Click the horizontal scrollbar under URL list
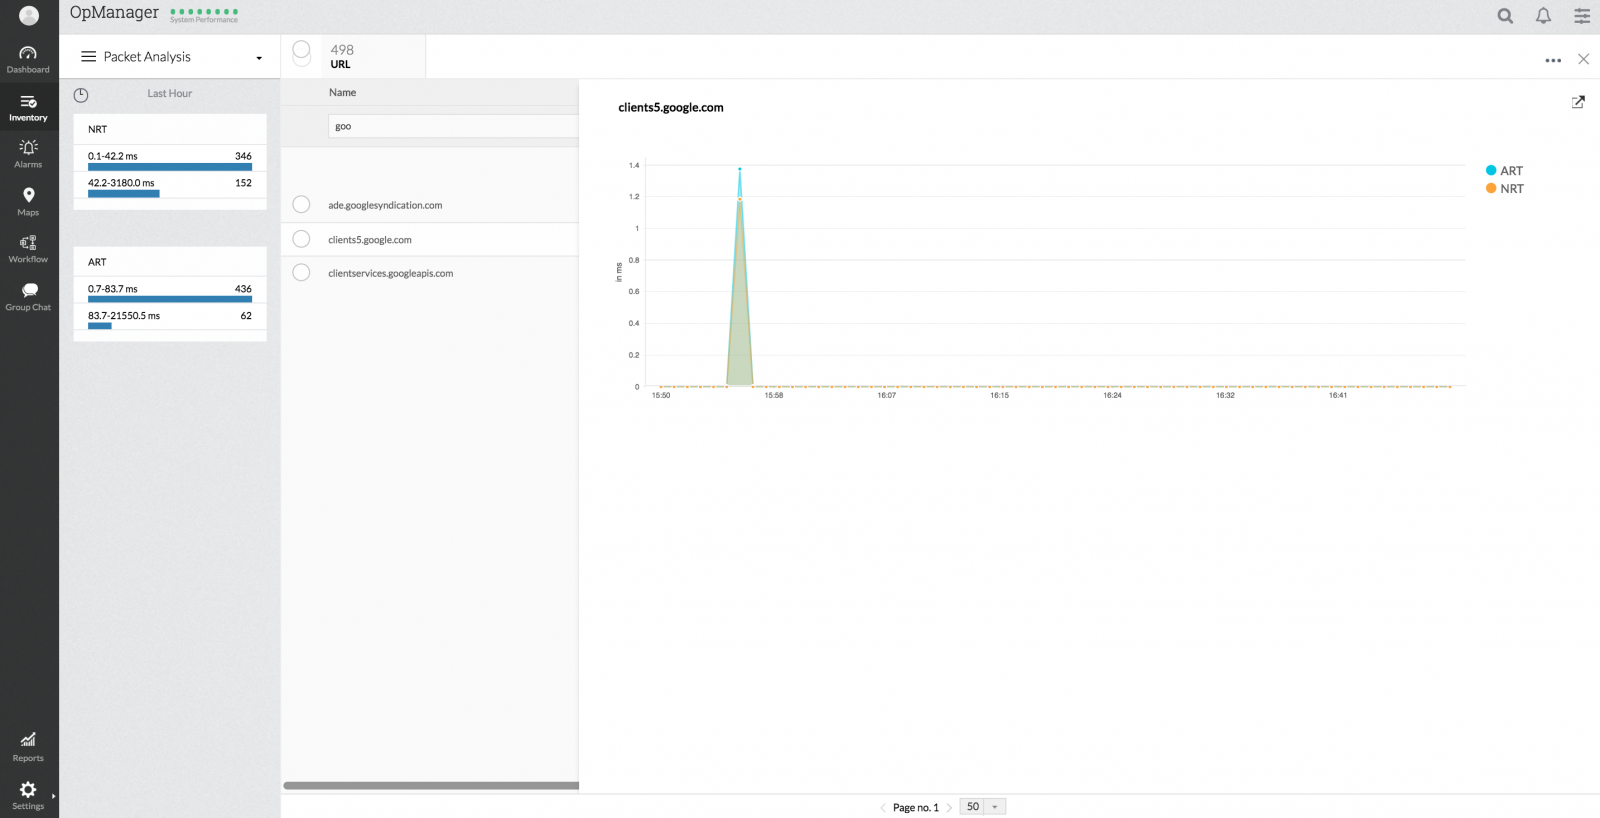Image resolution: width=1600 pixels, height=818 pixels. click(x=431, y=786)
